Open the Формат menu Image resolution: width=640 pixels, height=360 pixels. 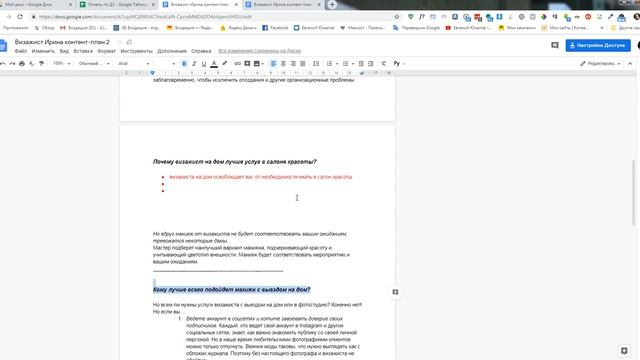[x=107, y=51]
